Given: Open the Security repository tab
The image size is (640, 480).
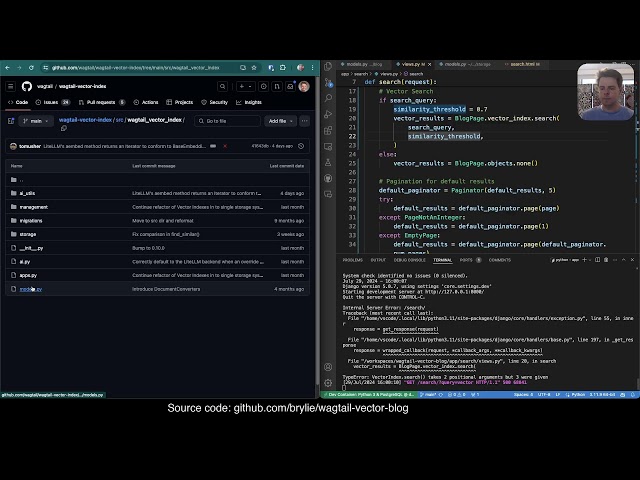Looking at the screenshot, I should (x=215, y=102).
